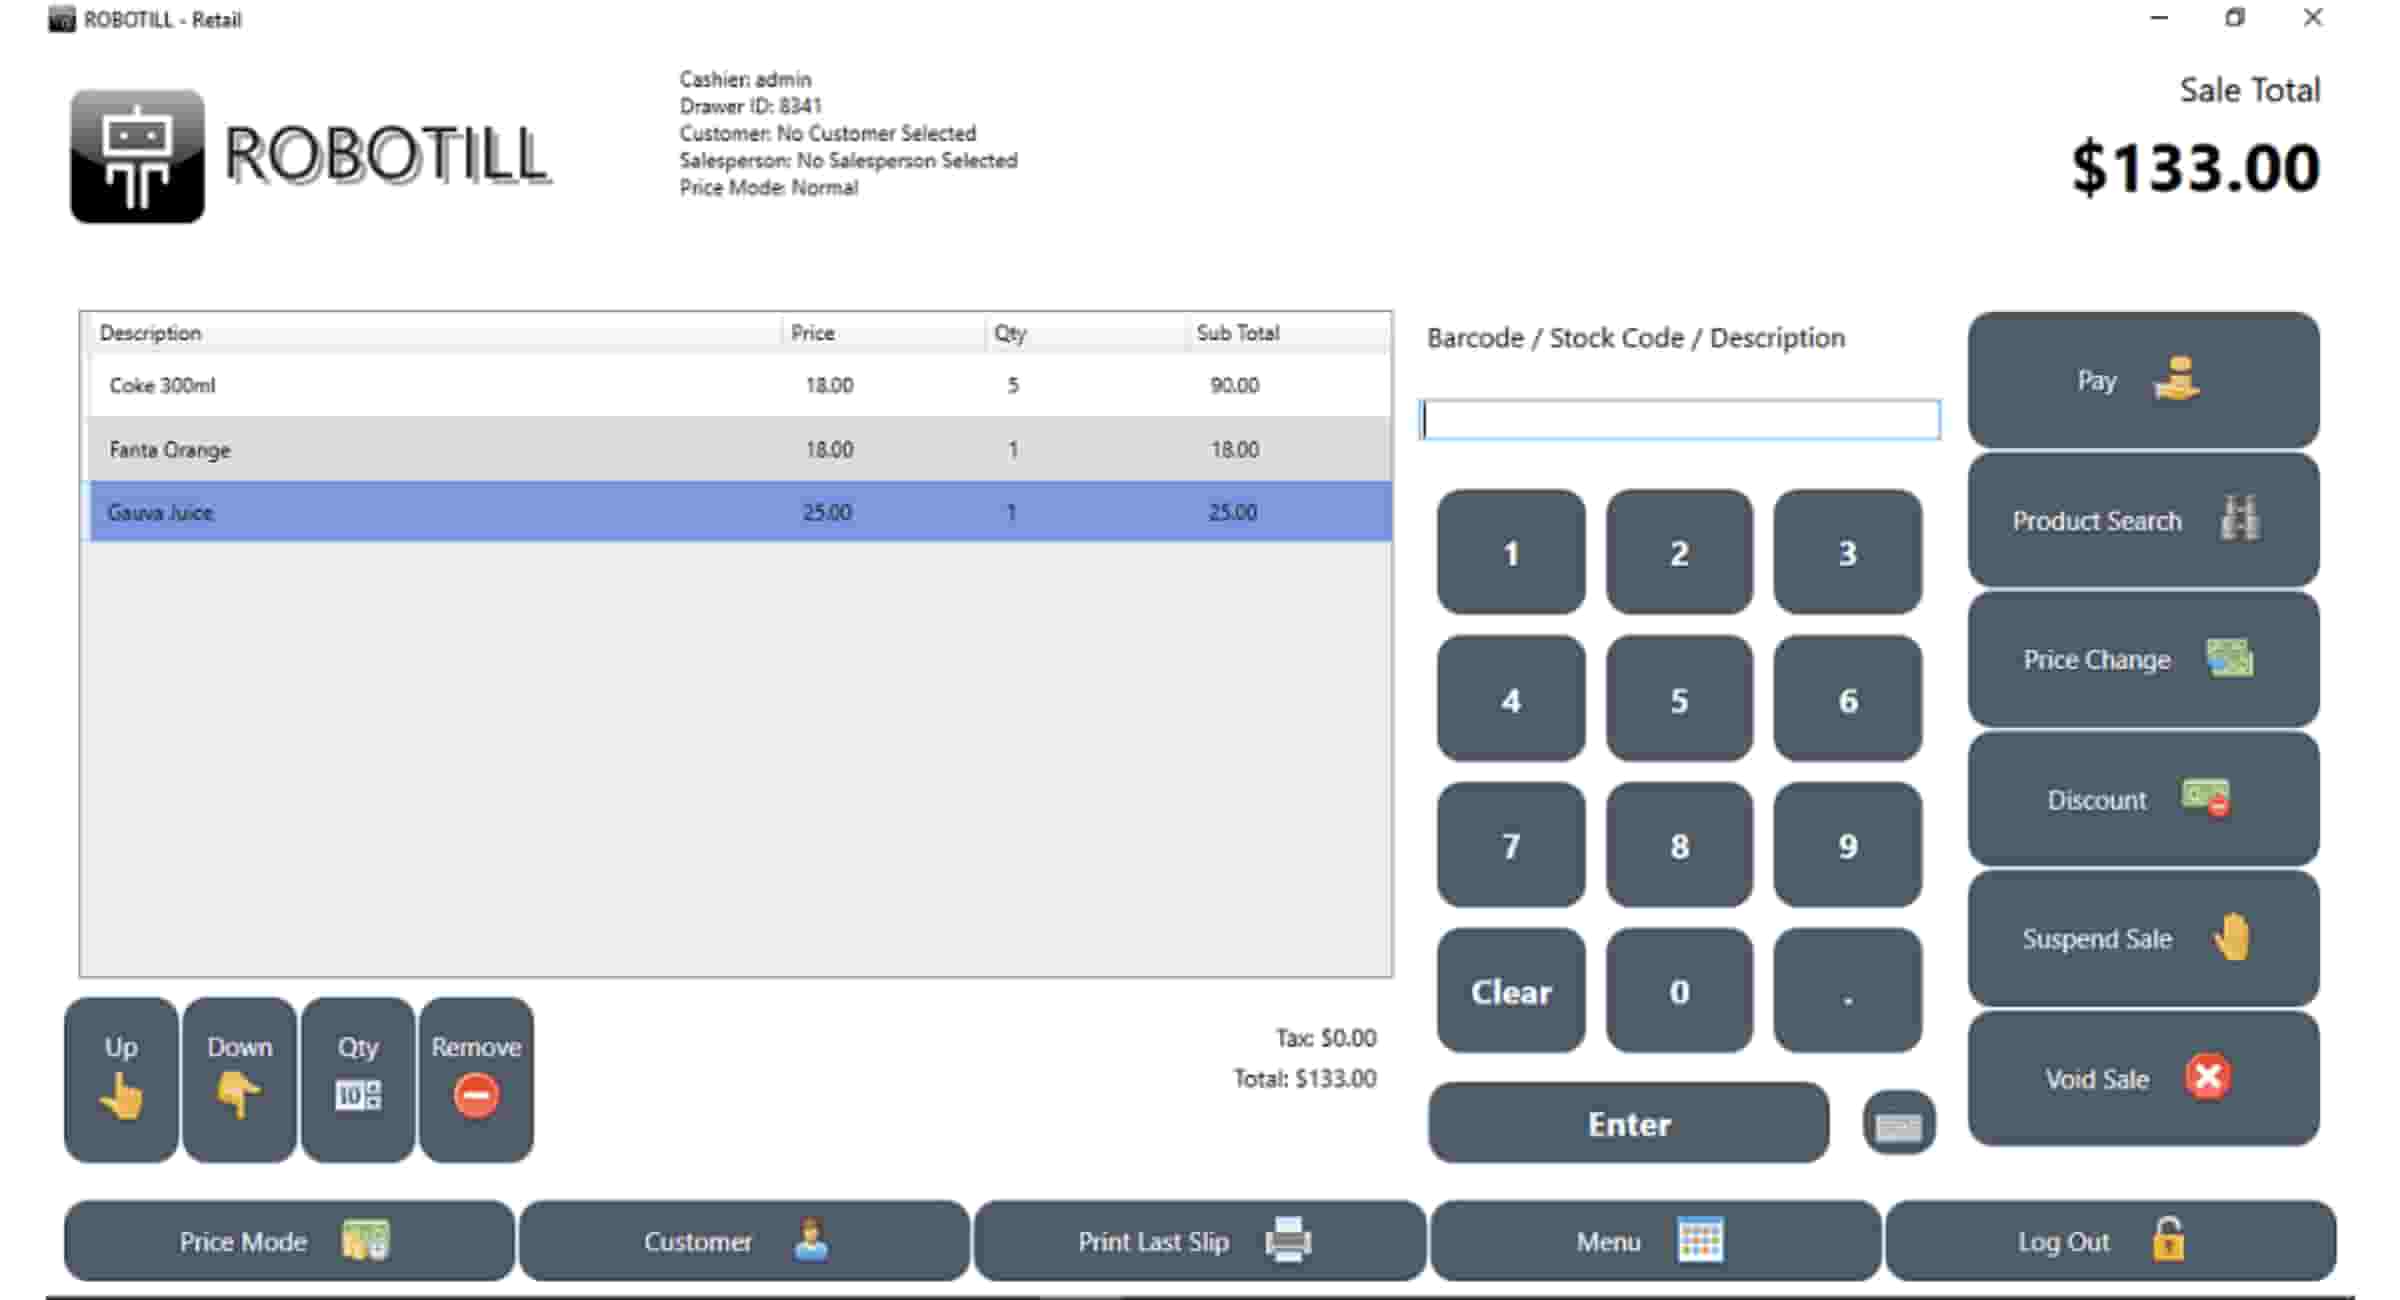Click the Clear key
Viewport: 2400px width, 1300px height.
point(1511,991)
